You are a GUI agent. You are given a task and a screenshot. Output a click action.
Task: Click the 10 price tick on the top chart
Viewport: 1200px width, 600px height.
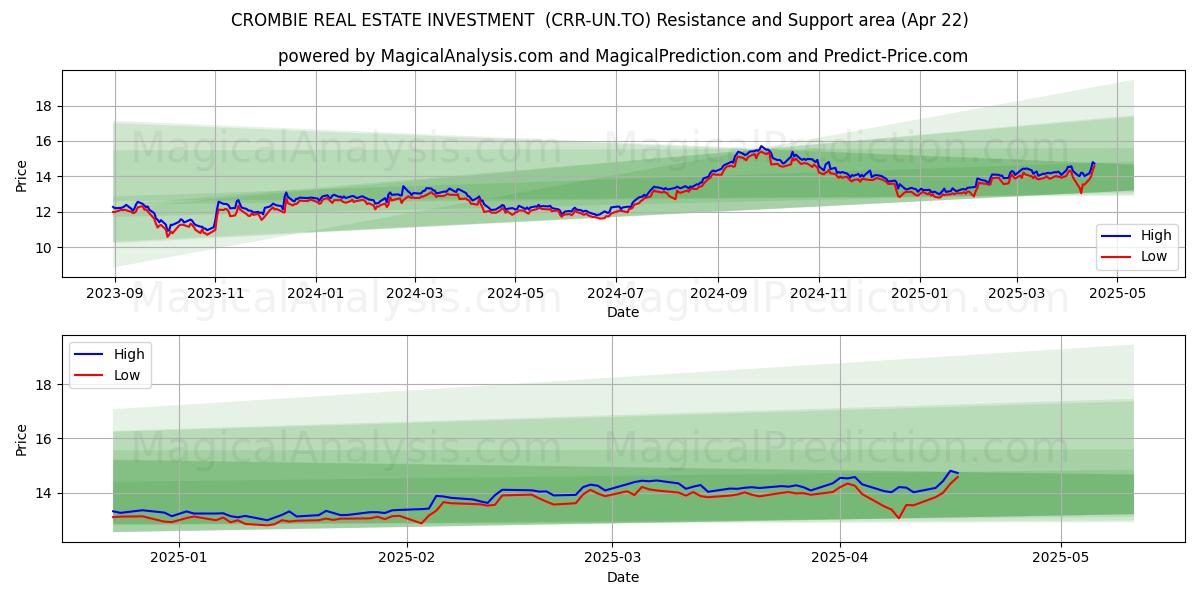click(46, 248)
